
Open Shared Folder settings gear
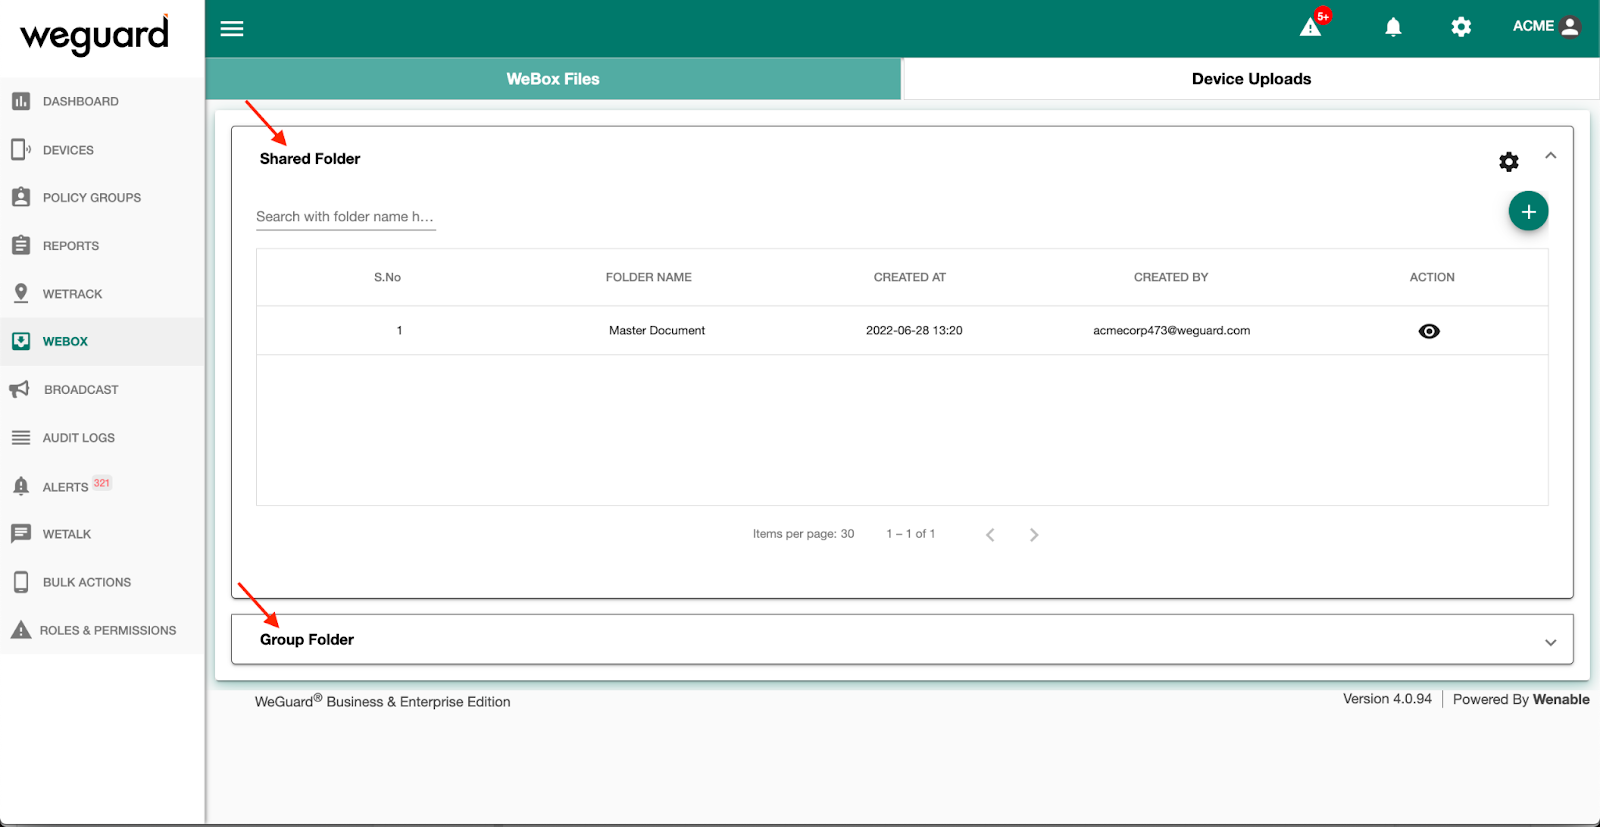point(1509,161)
